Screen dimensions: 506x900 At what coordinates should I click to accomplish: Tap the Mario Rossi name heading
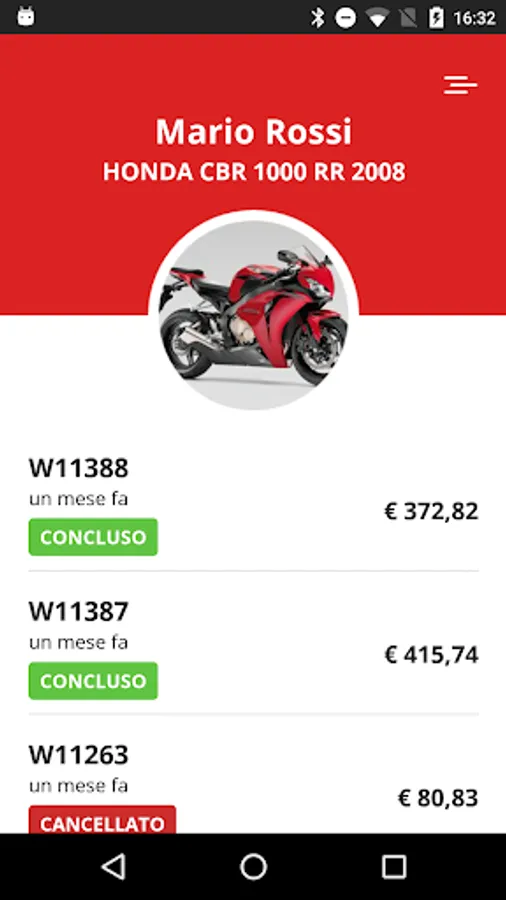[254, 131]
